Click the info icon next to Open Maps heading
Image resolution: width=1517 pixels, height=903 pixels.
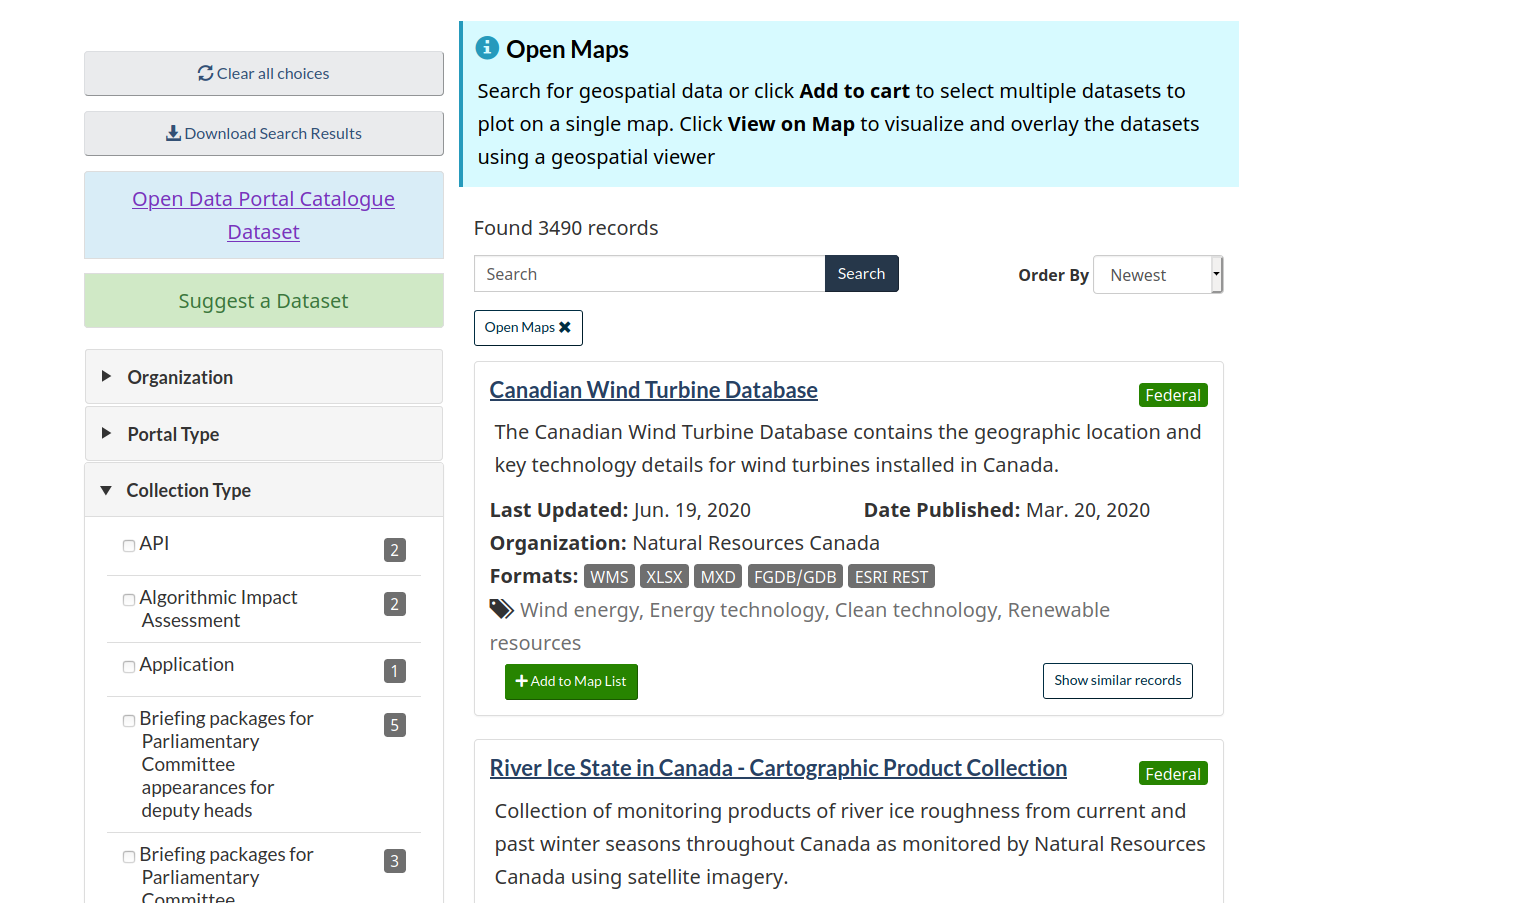[x=487, y=48]
